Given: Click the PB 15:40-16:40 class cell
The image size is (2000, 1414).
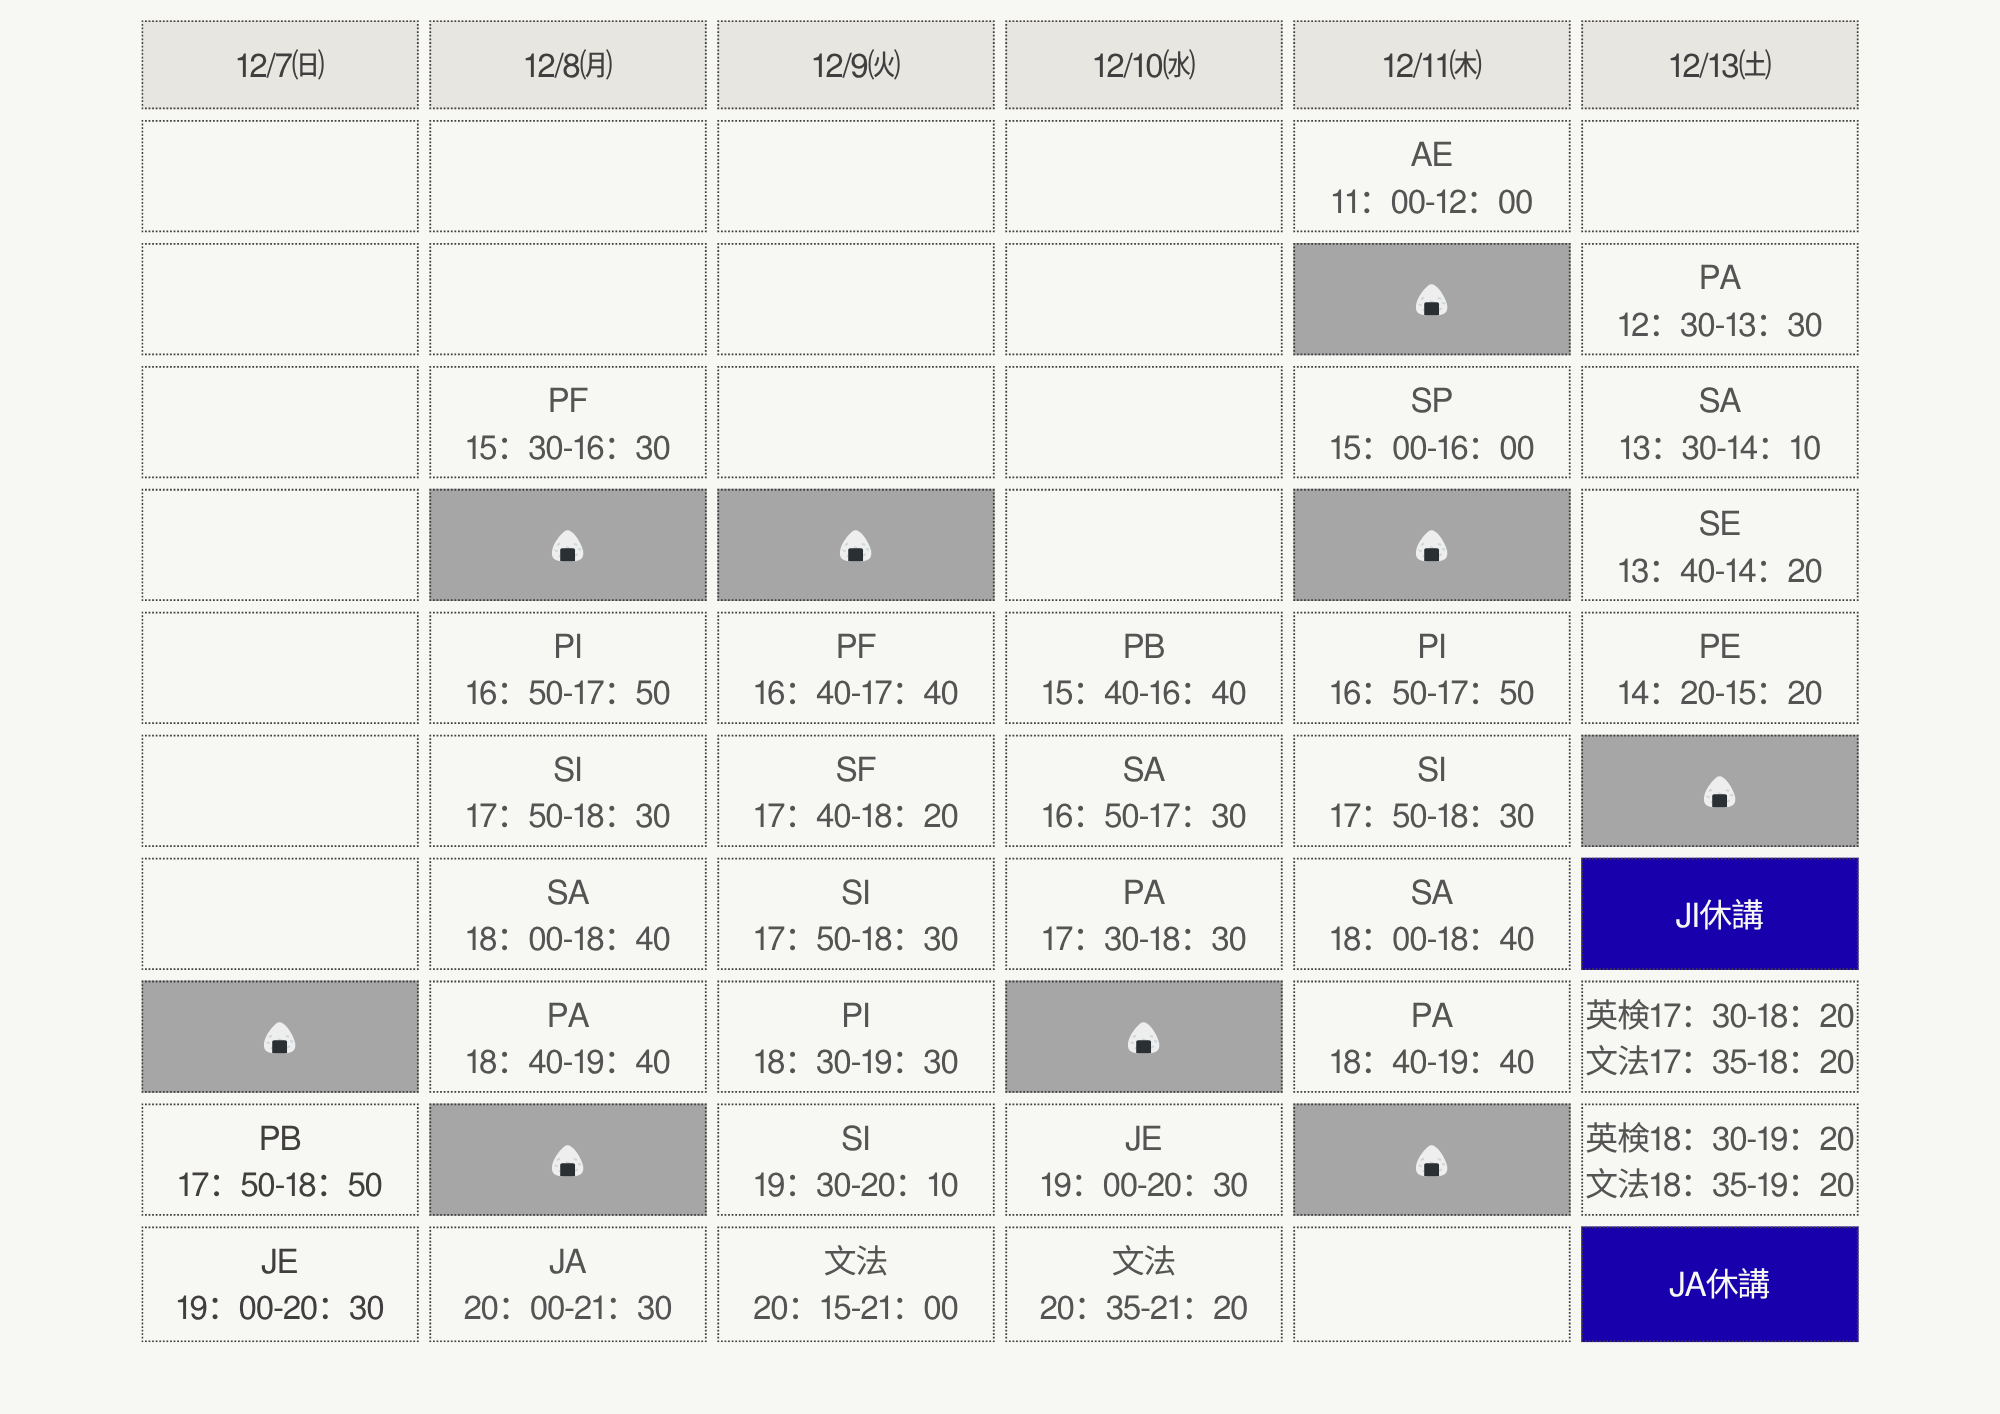Looking at the screenshot, I should (1143, 669).
